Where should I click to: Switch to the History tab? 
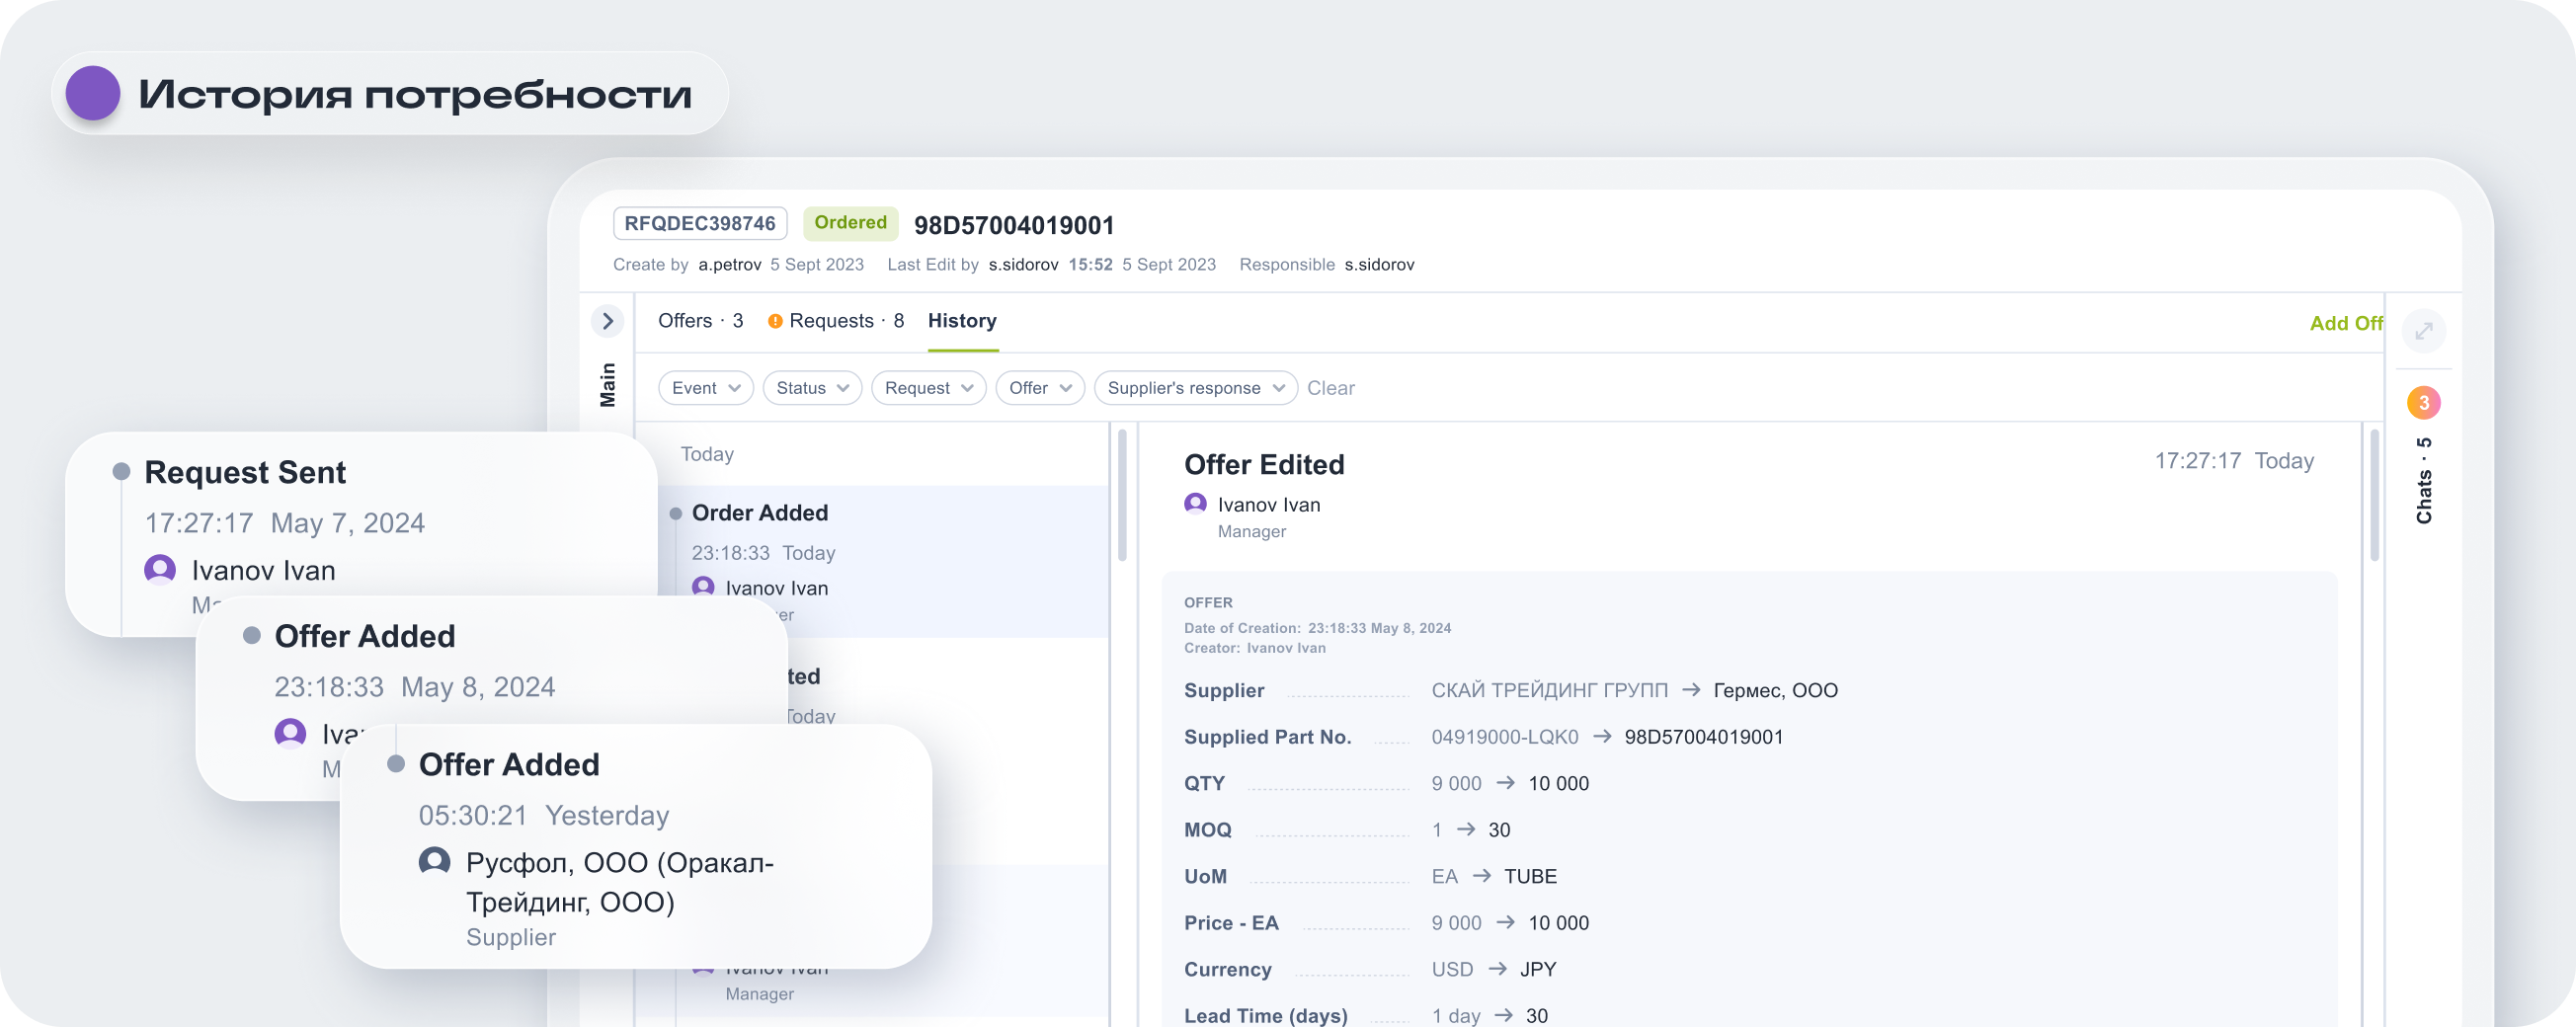point(962,321)
